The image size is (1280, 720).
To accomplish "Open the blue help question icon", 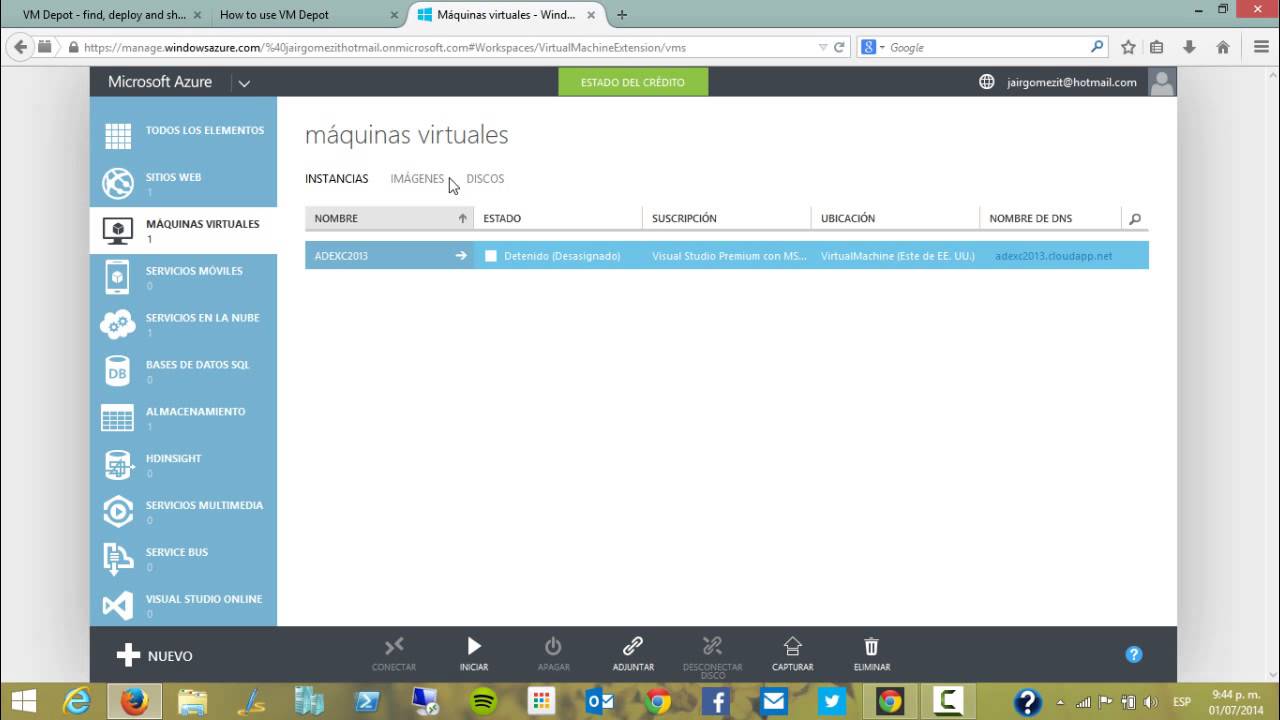I will coord(1134,654).
